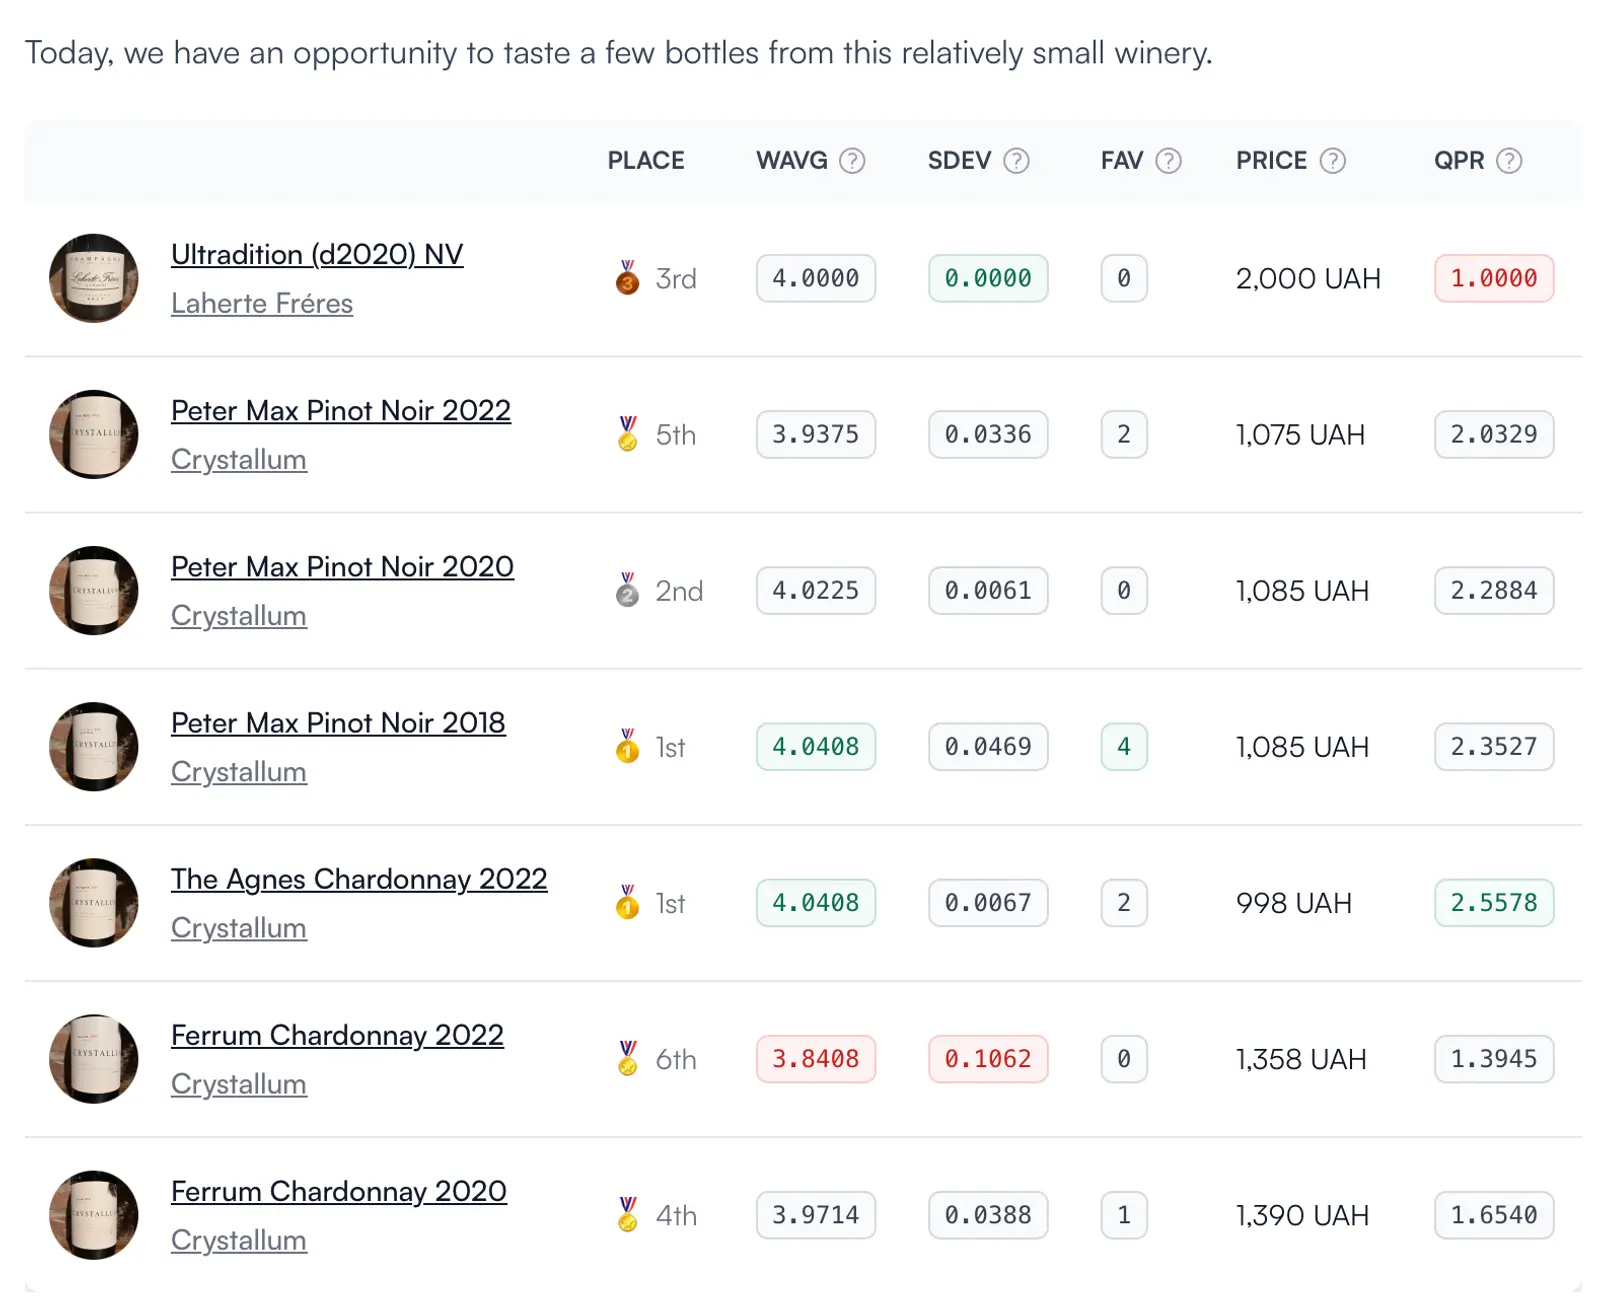Viewport: 1600px width, 1296px height.
Task: Click the red 3.8408 WAVG badge
Action: tap(815, 1059)
